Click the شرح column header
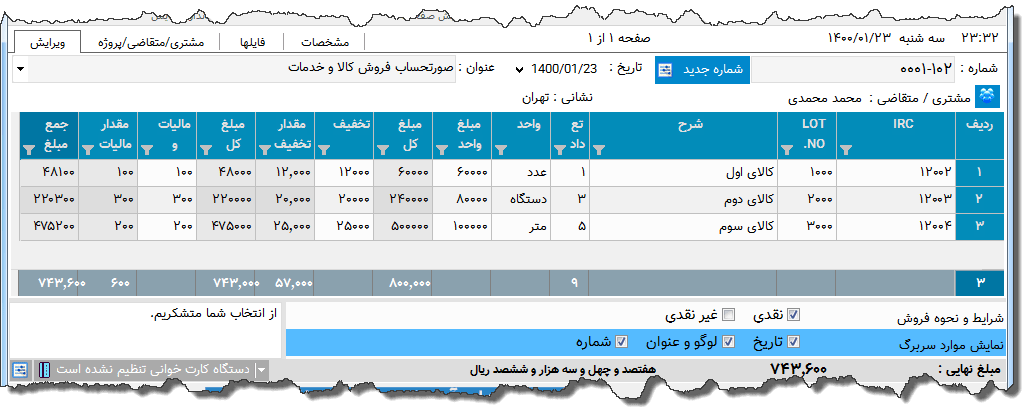1030x420 pixels. (x=683, y=135)
